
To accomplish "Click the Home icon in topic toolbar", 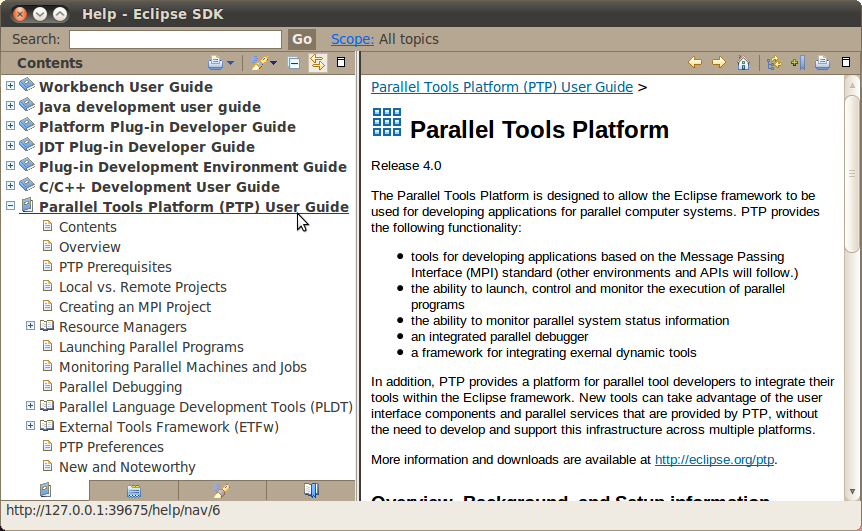I will pos(743,63).
